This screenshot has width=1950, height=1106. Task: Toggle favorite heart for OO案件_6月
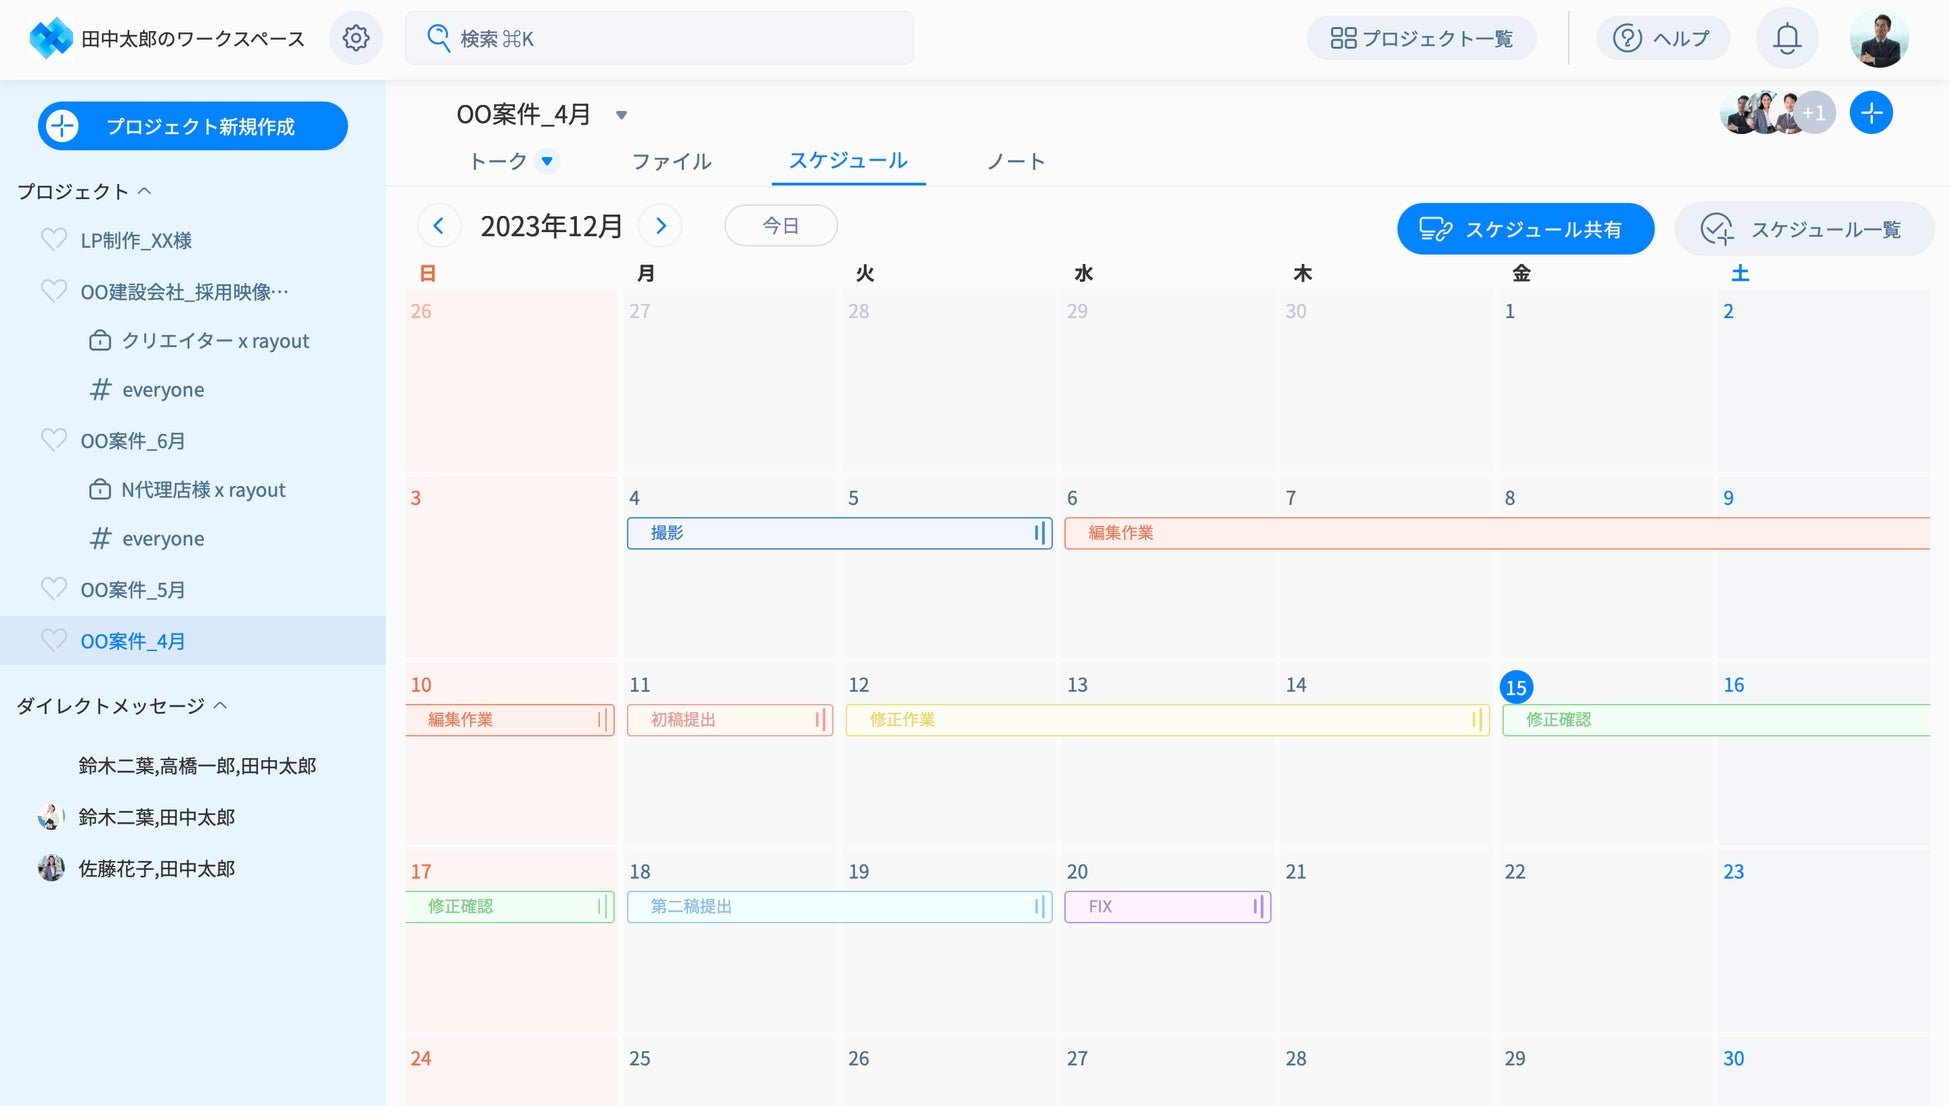click(x=54, y=441)
